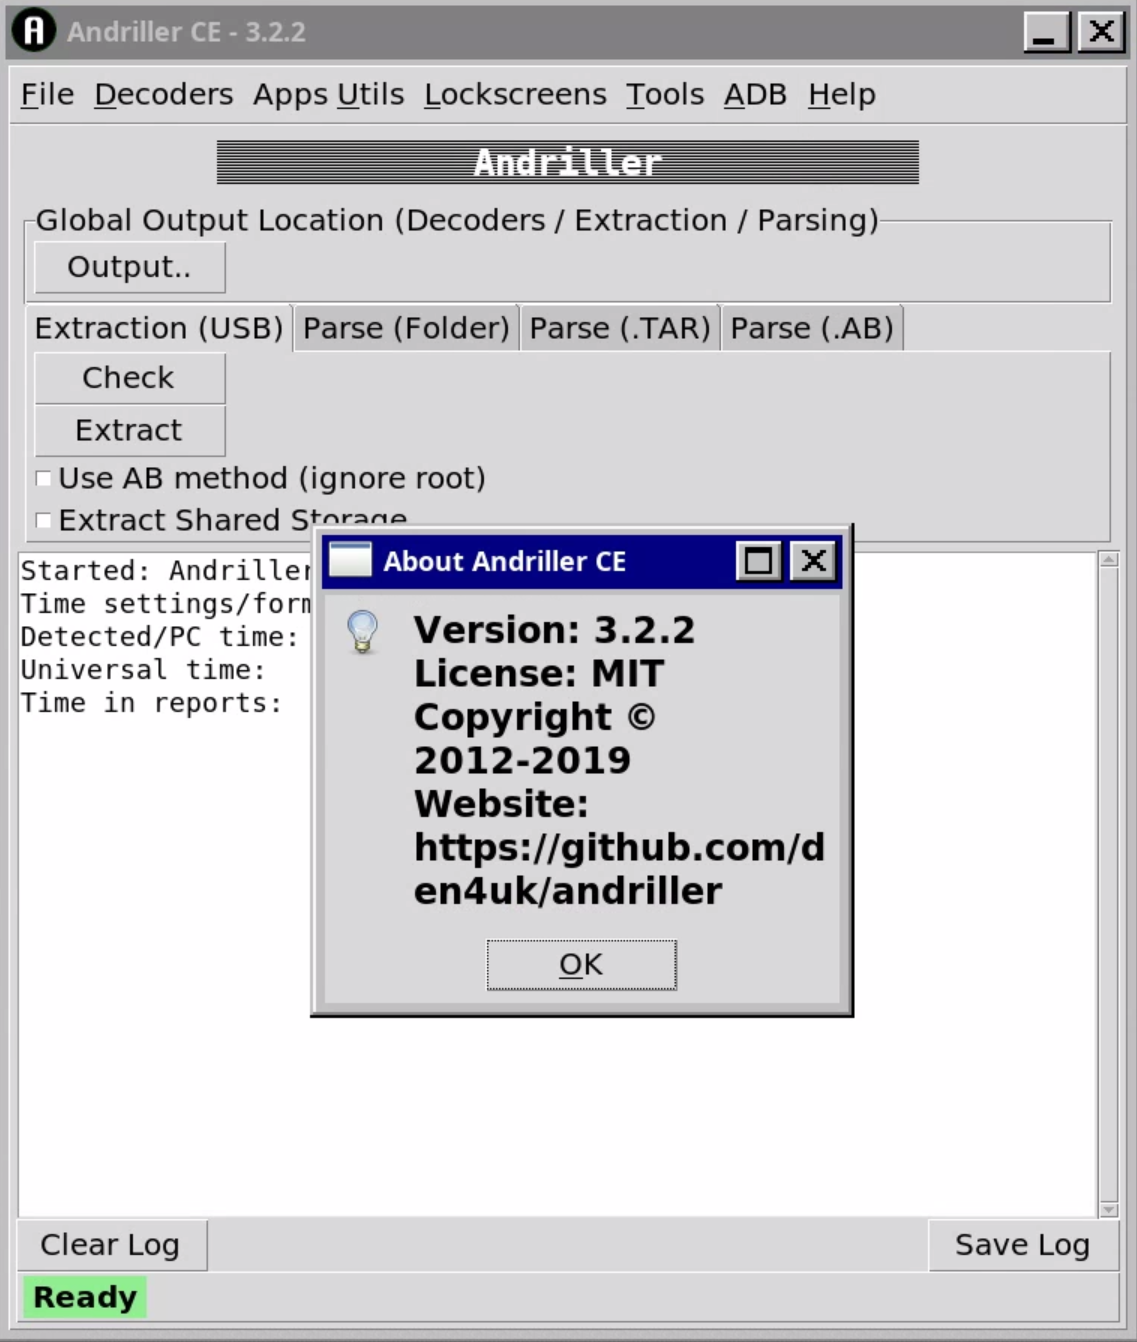Enable Extract Shared Storage option
Viewport: 1137px width, 1342px height.
pyautogui.click(x=42, y=520)
